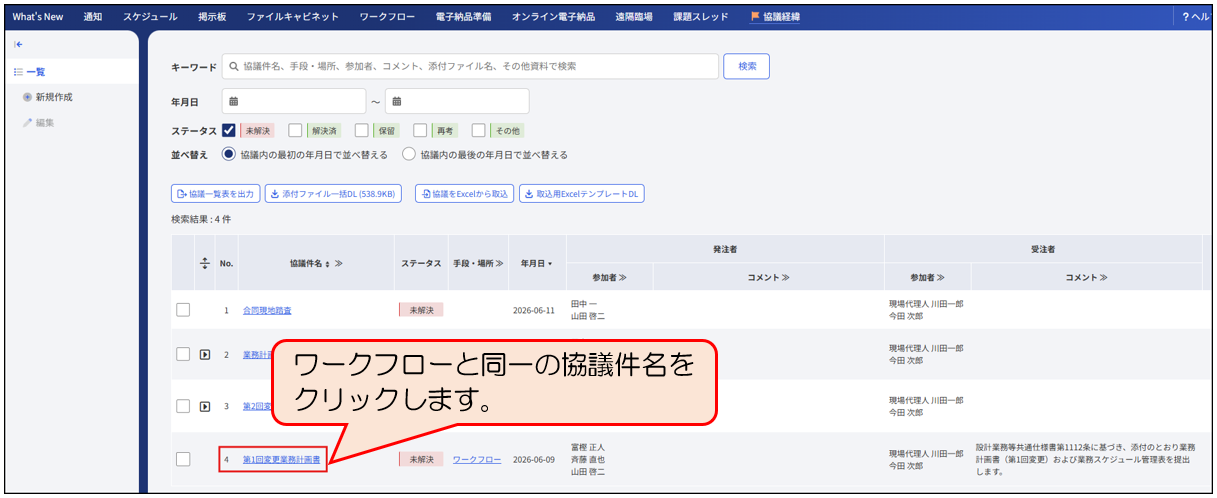
Task: Select sort by 最初の年月日 radio
Action: (x=229, y=155)
